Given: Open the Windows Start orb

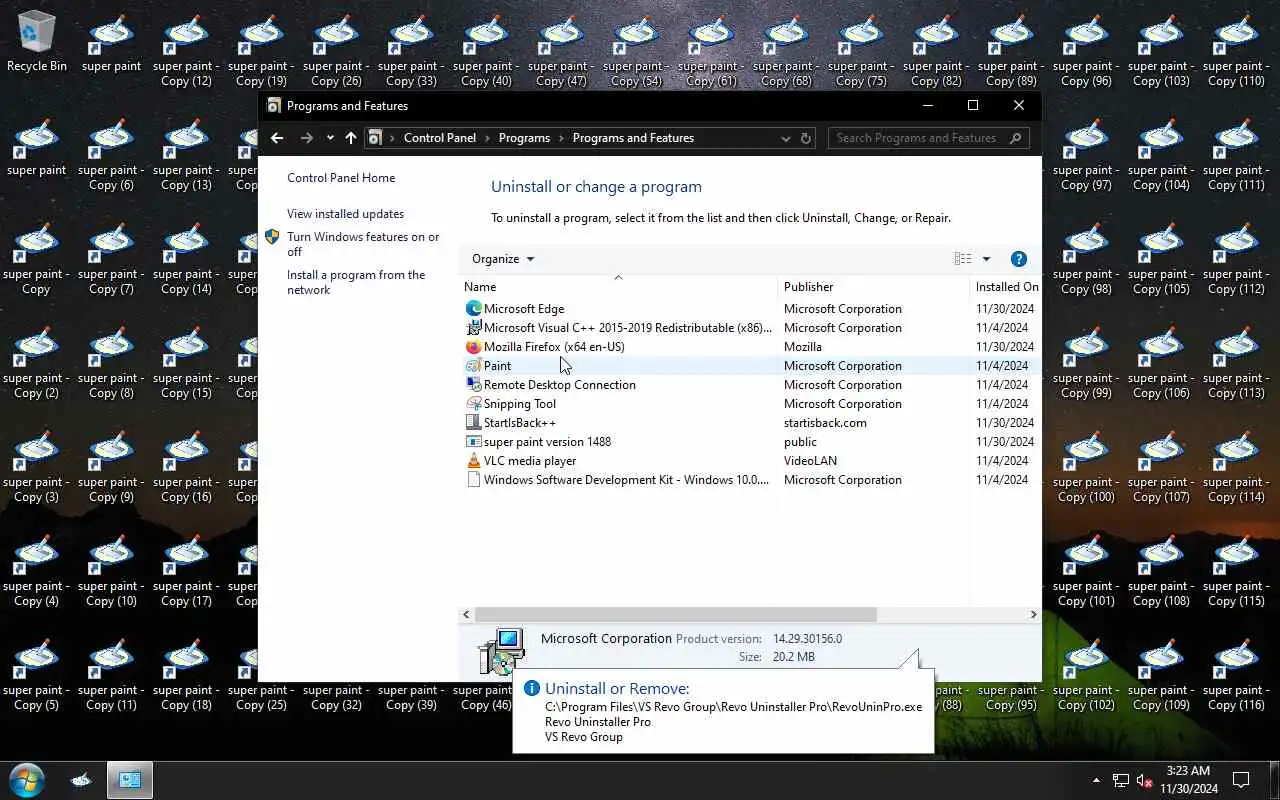Looking at the screenshot, I should click(26, 780).
